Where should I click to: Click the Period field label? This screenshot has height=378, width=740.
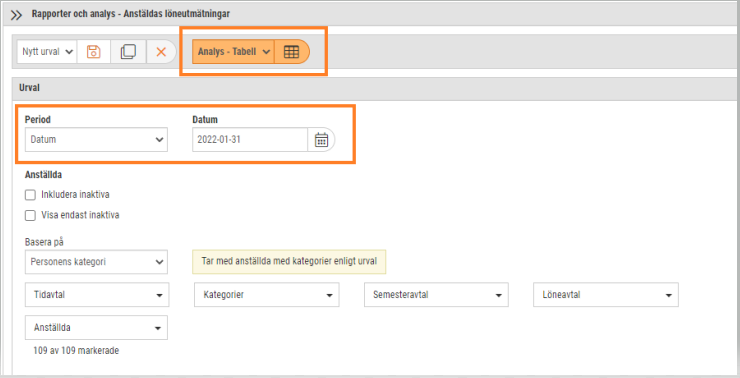coord(37,120)
